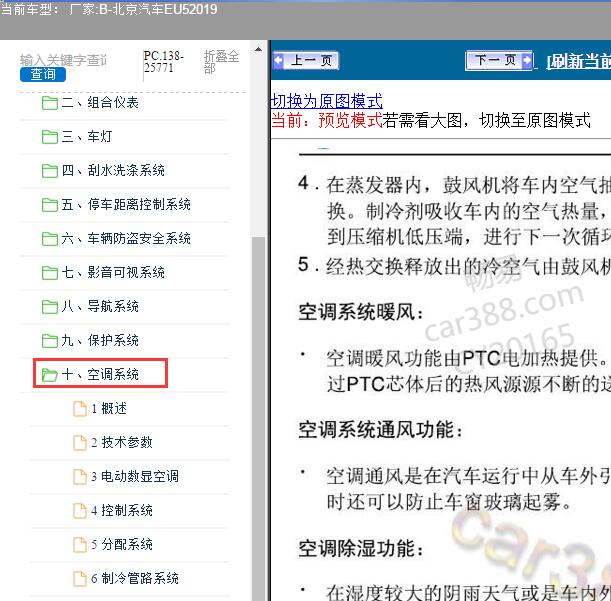Image resolution: width=611 pixels, height=601 pixels.
Task: Expand 五、停车距离控制系统 tree node
Action: (x=126, y=205)
